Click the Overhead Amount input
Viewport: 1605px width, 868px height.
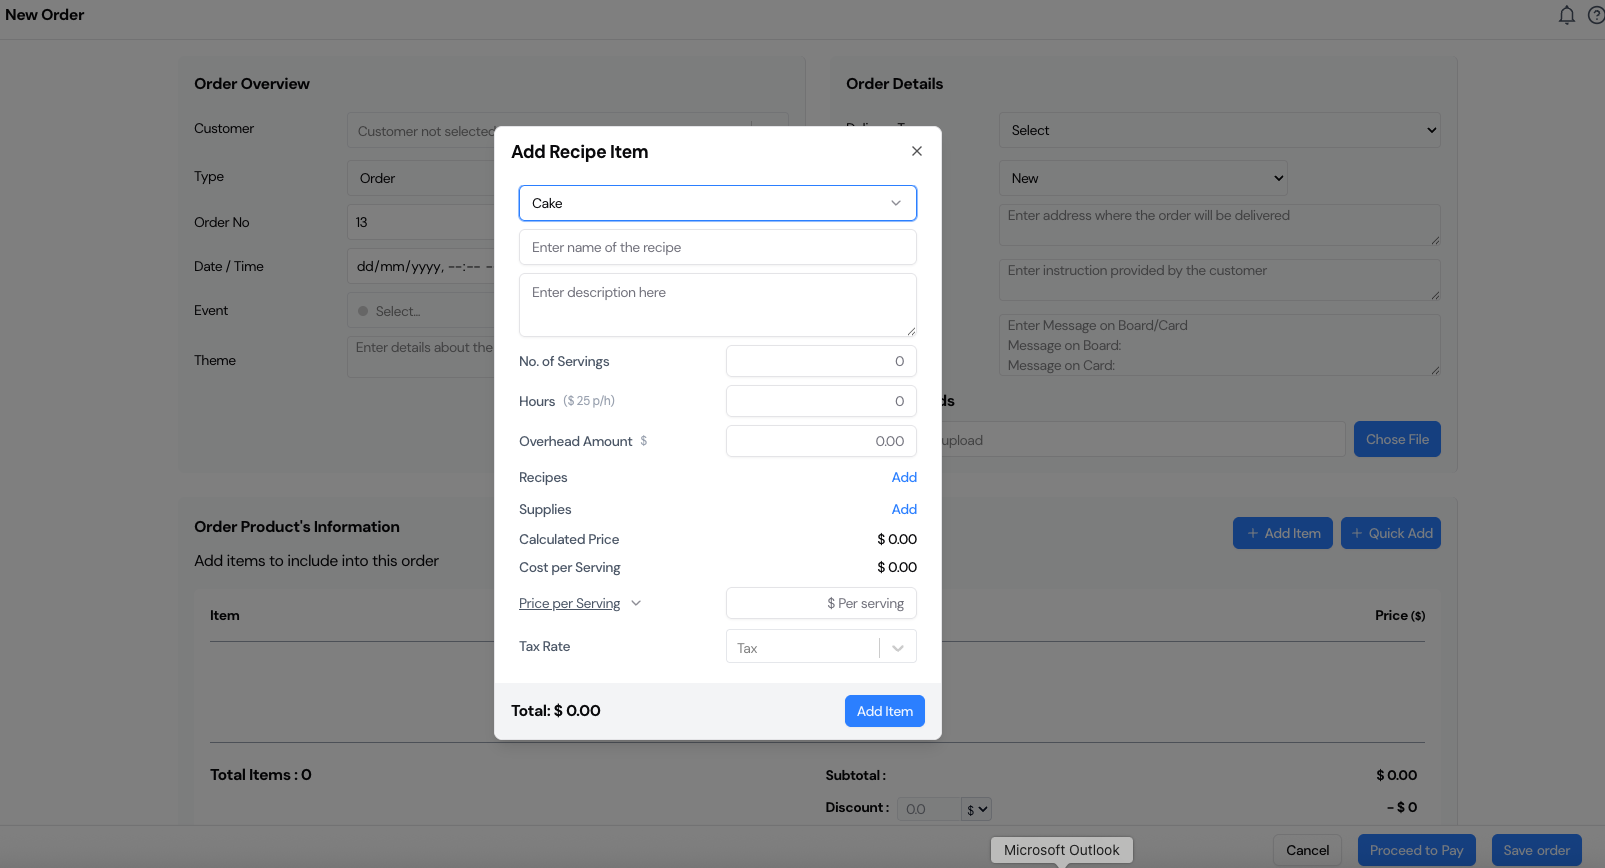820,441
